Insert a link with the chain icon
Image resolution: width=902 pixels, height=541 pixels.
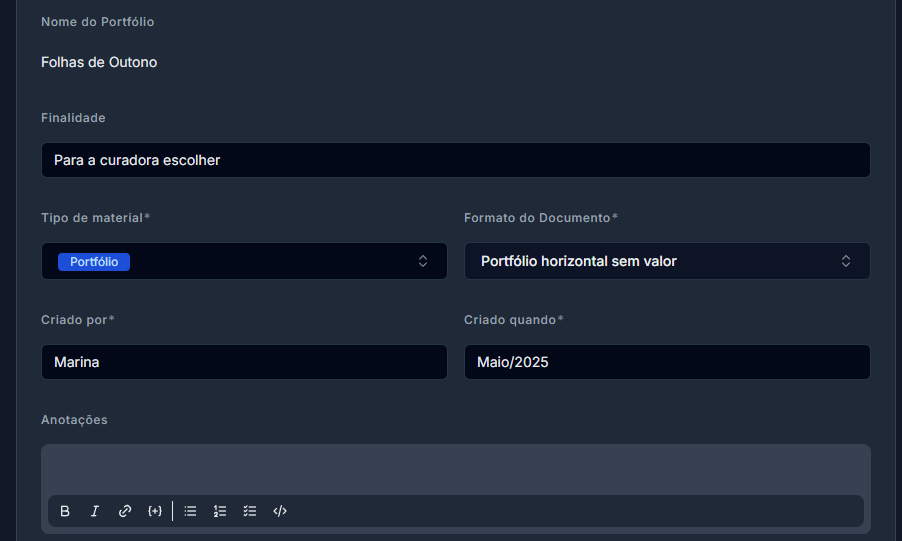coord(125,511)
